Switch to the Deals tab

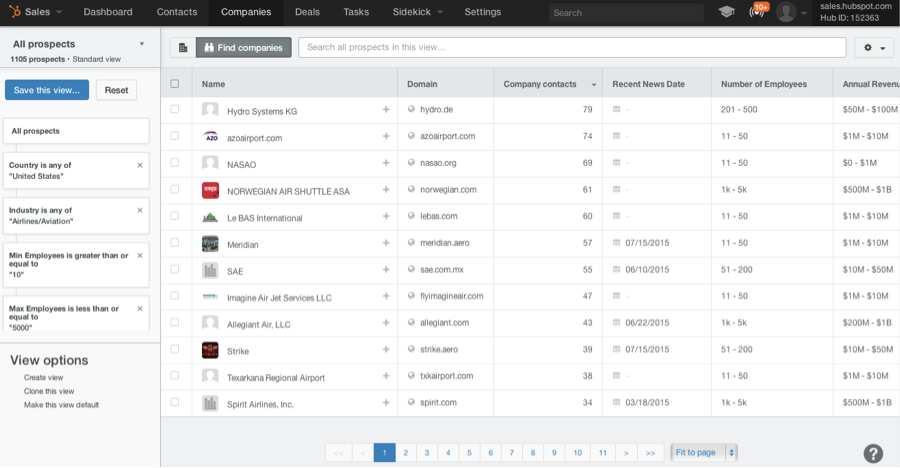tap(307, 12)
